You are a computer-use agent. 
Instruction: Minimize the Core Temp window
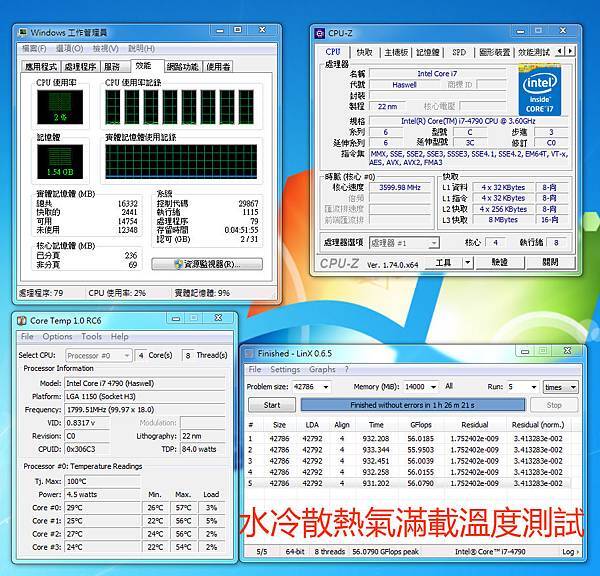[176, 318]
